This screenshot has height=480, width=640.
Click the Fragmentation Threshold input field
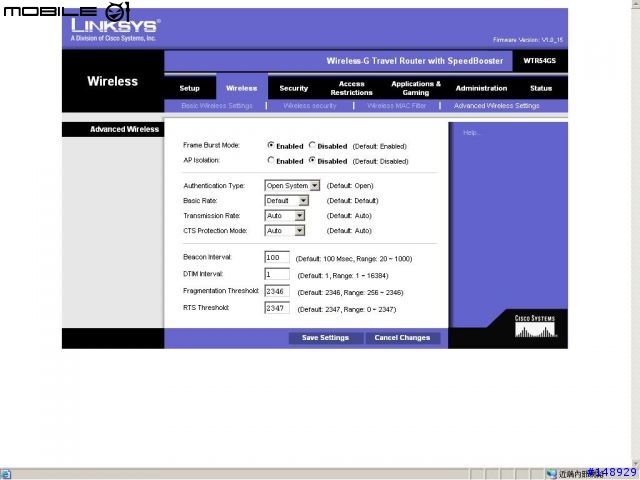(x=277, y=291)
